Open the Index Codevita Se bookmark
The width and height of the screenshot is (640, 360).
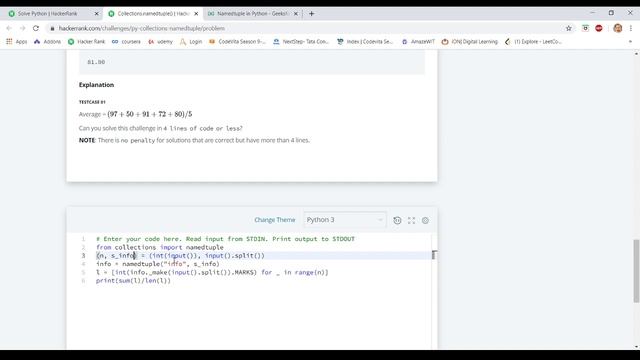365,42
